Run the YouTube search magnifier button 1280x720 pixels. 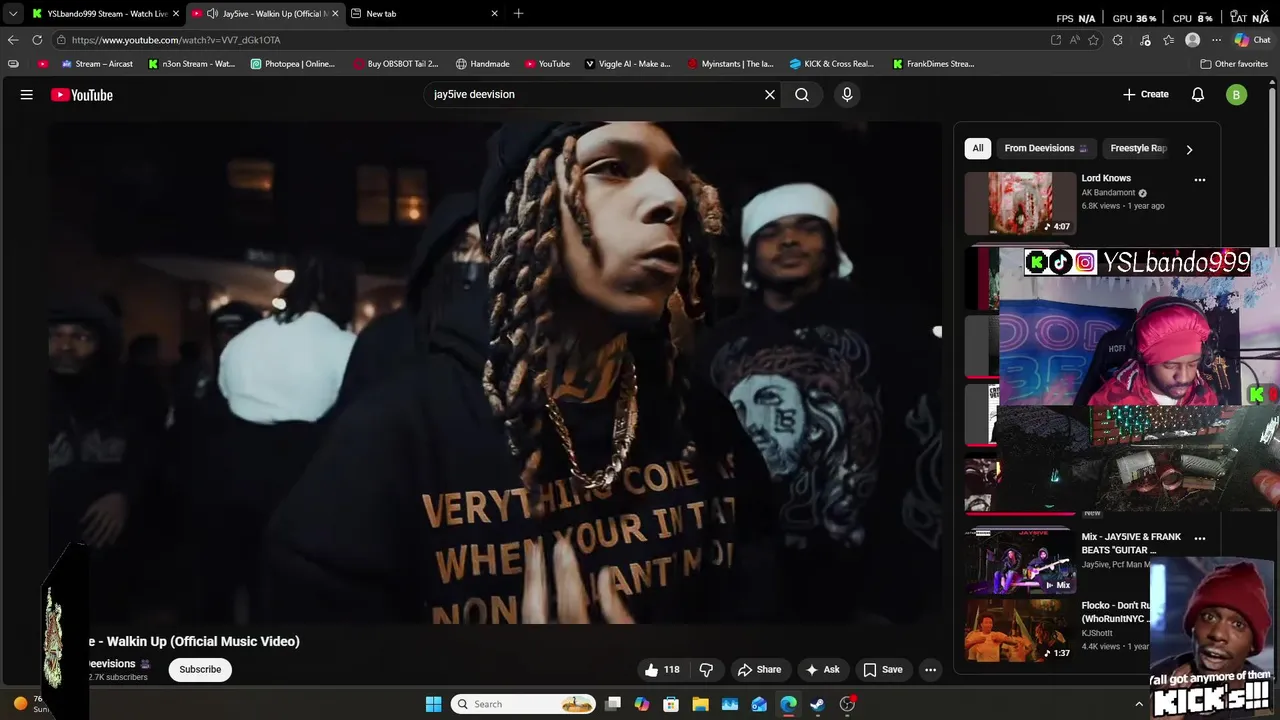coord(802,94)
